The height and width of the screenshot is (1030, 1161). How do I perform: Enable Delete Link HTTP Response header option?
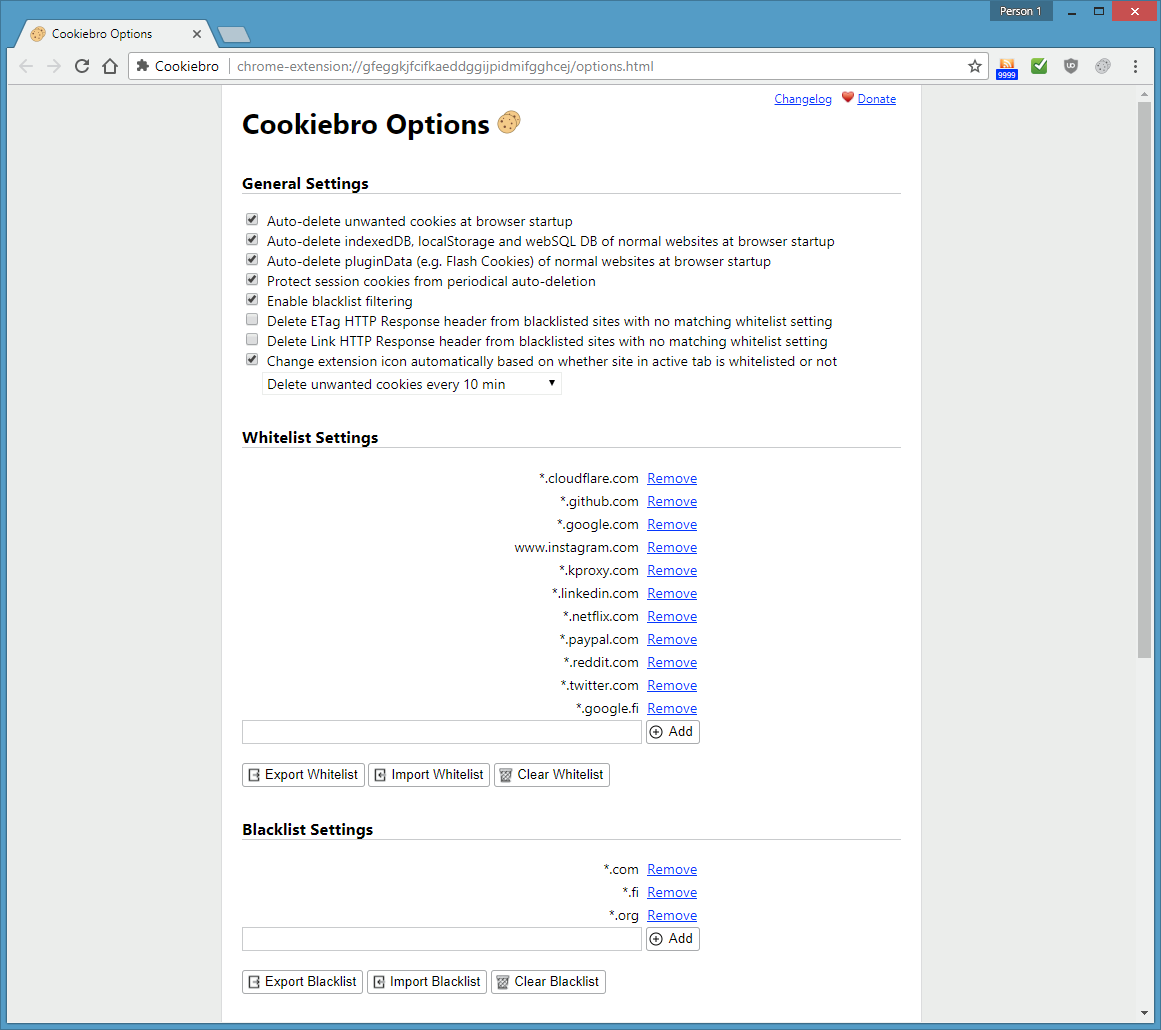[x=252, y=340]
